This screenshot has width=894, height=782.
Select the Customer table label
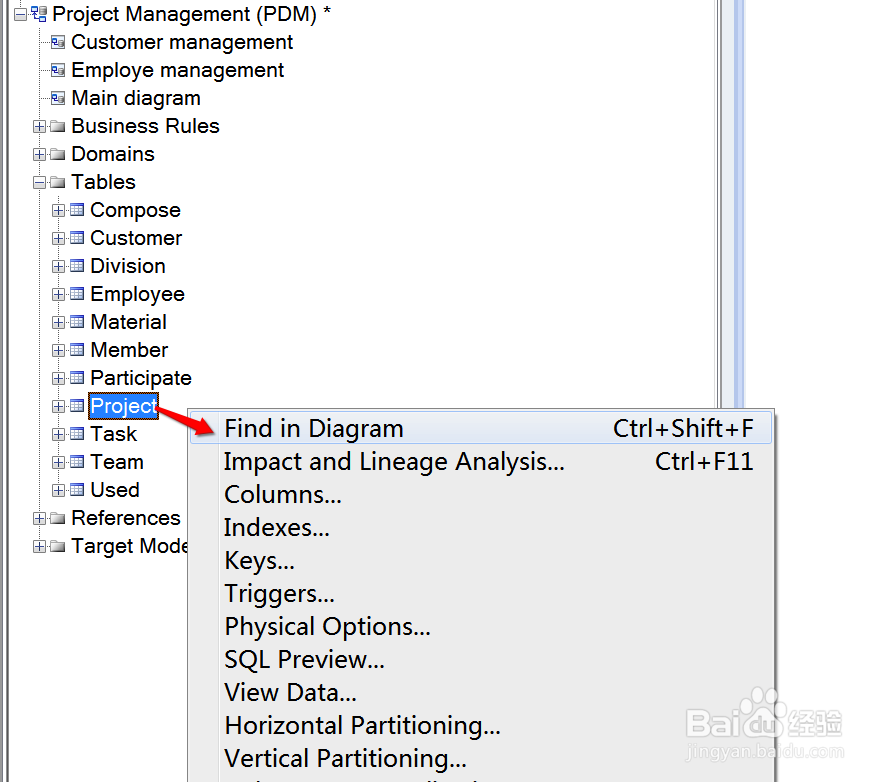tap(136, 238)
